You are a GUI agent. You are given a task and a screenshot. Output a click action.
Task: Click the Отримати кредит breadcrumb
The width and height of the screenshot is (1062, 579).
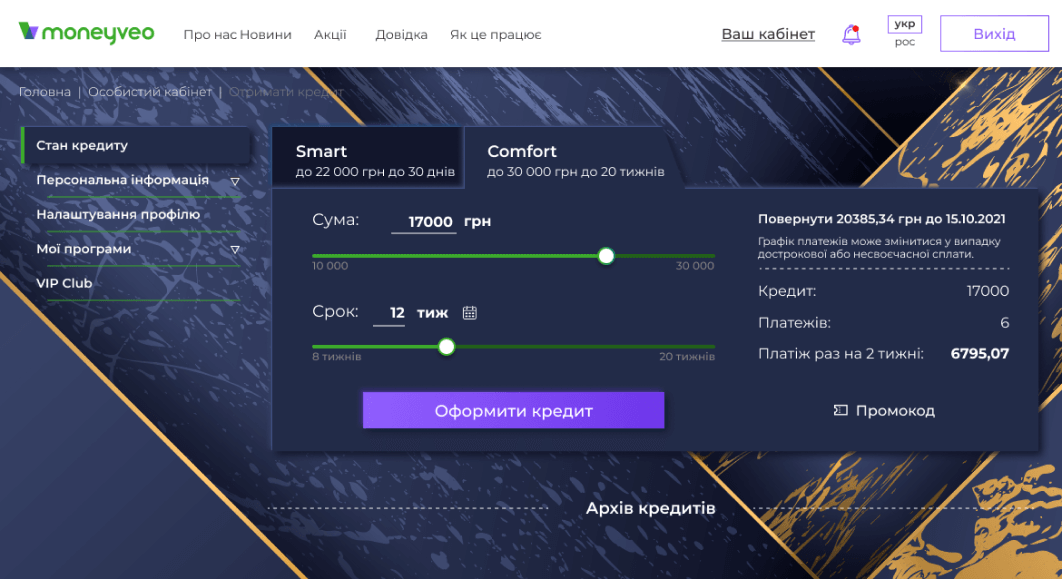coord(286,91)
